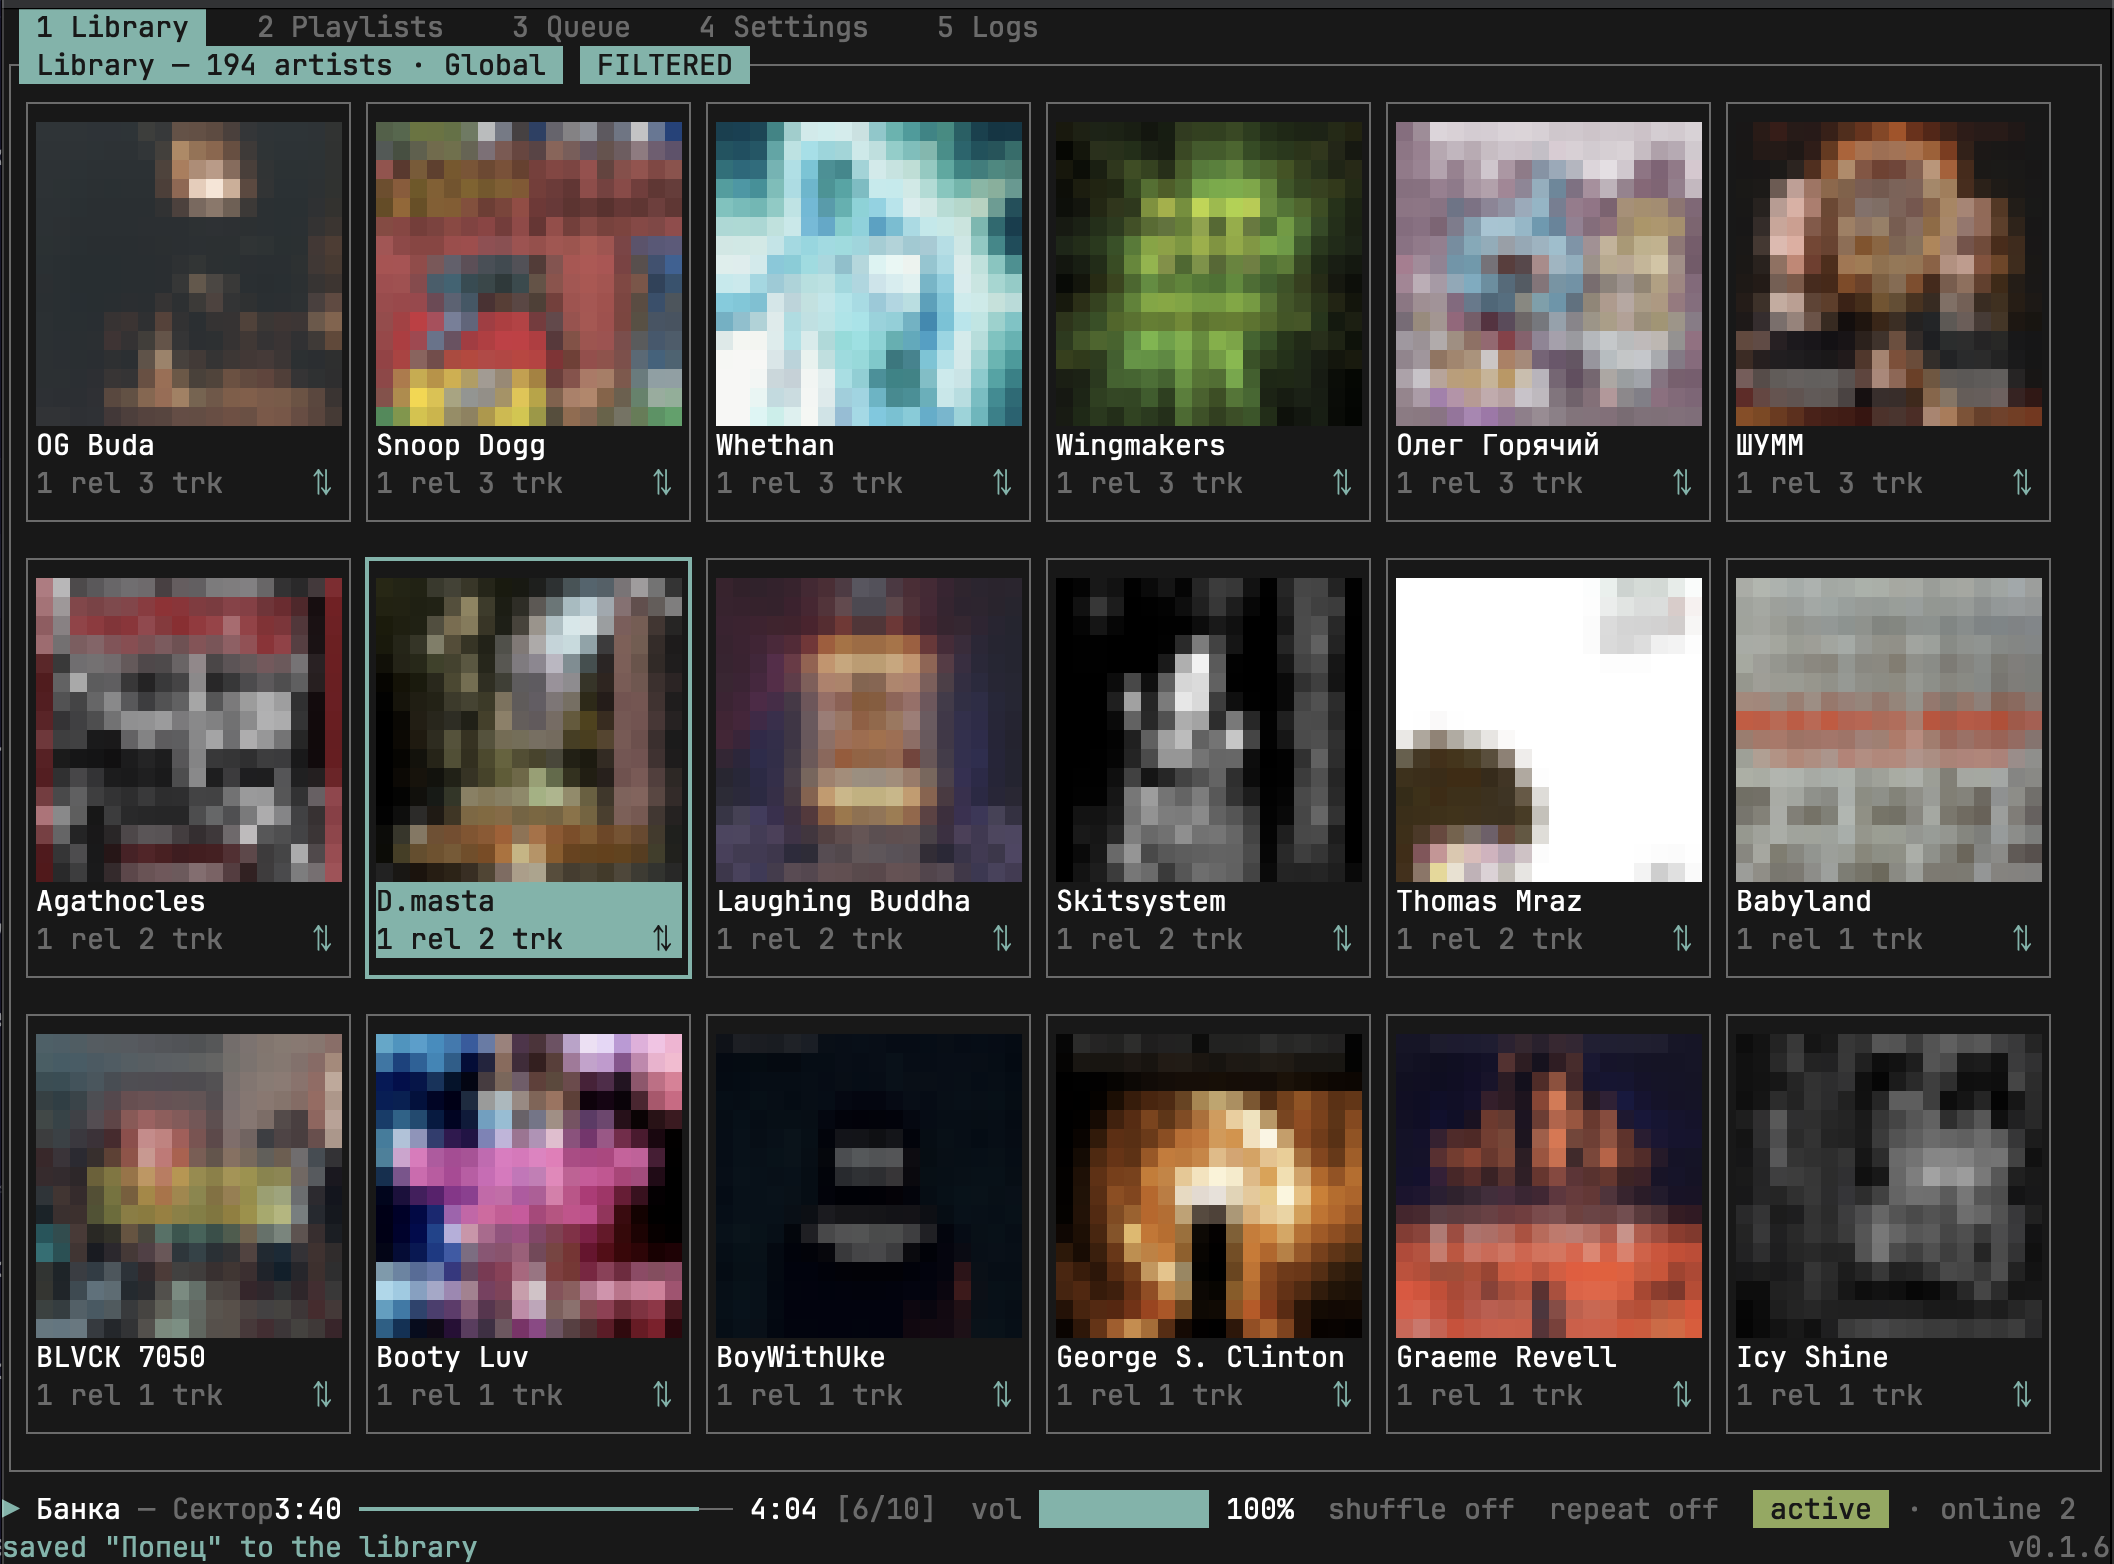Click the sort arrows icon on Babyland card
Image resolution: width=2114 pixels, height=1564 pixels.
tap(2022, 939)
